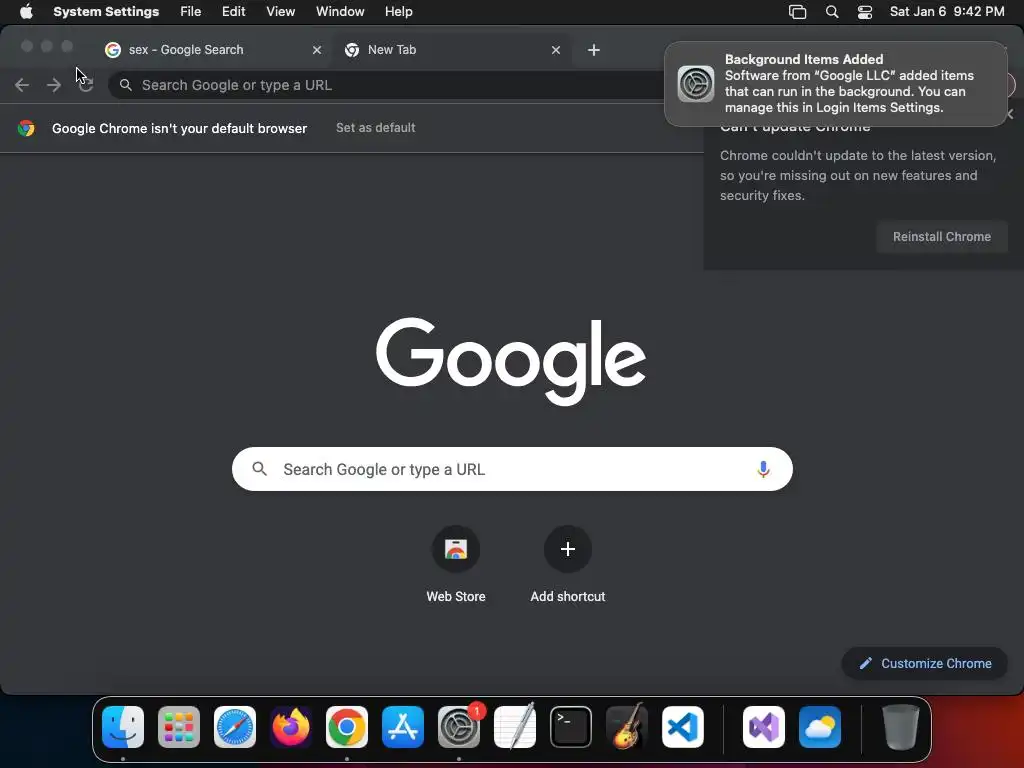Open Control Center in menu bar

pyautogui.click(x=865, y=12)
